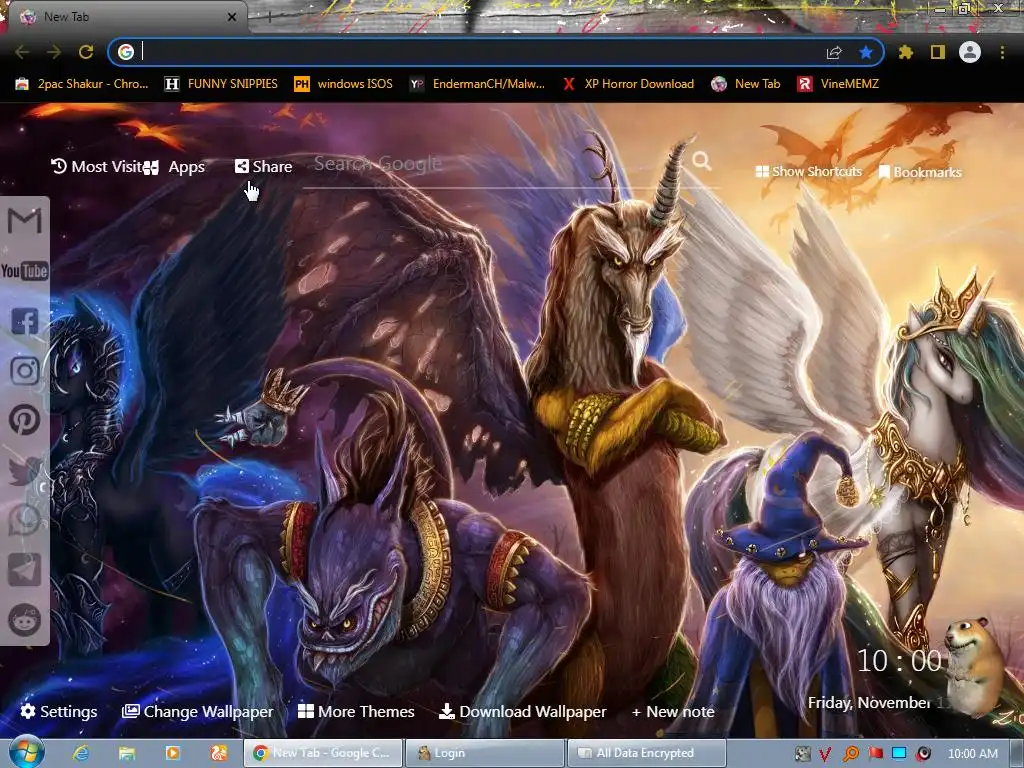
Task: Open Windows Explorer from the taskbar
Action: click(127, 753)
